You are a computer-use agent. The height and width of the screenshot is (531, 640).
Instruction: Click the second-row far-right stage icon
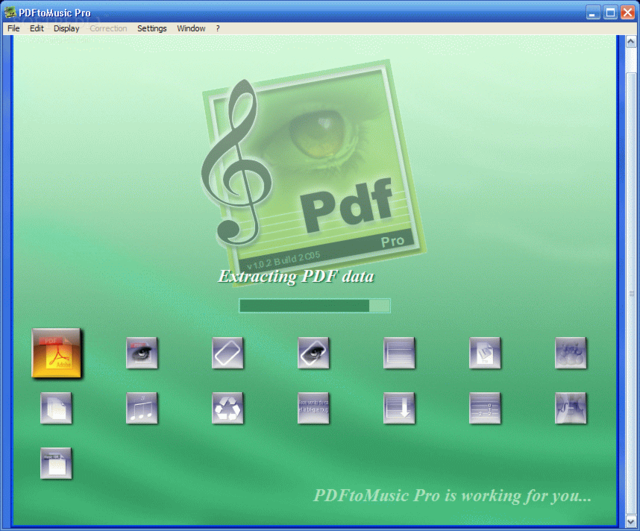571,408
